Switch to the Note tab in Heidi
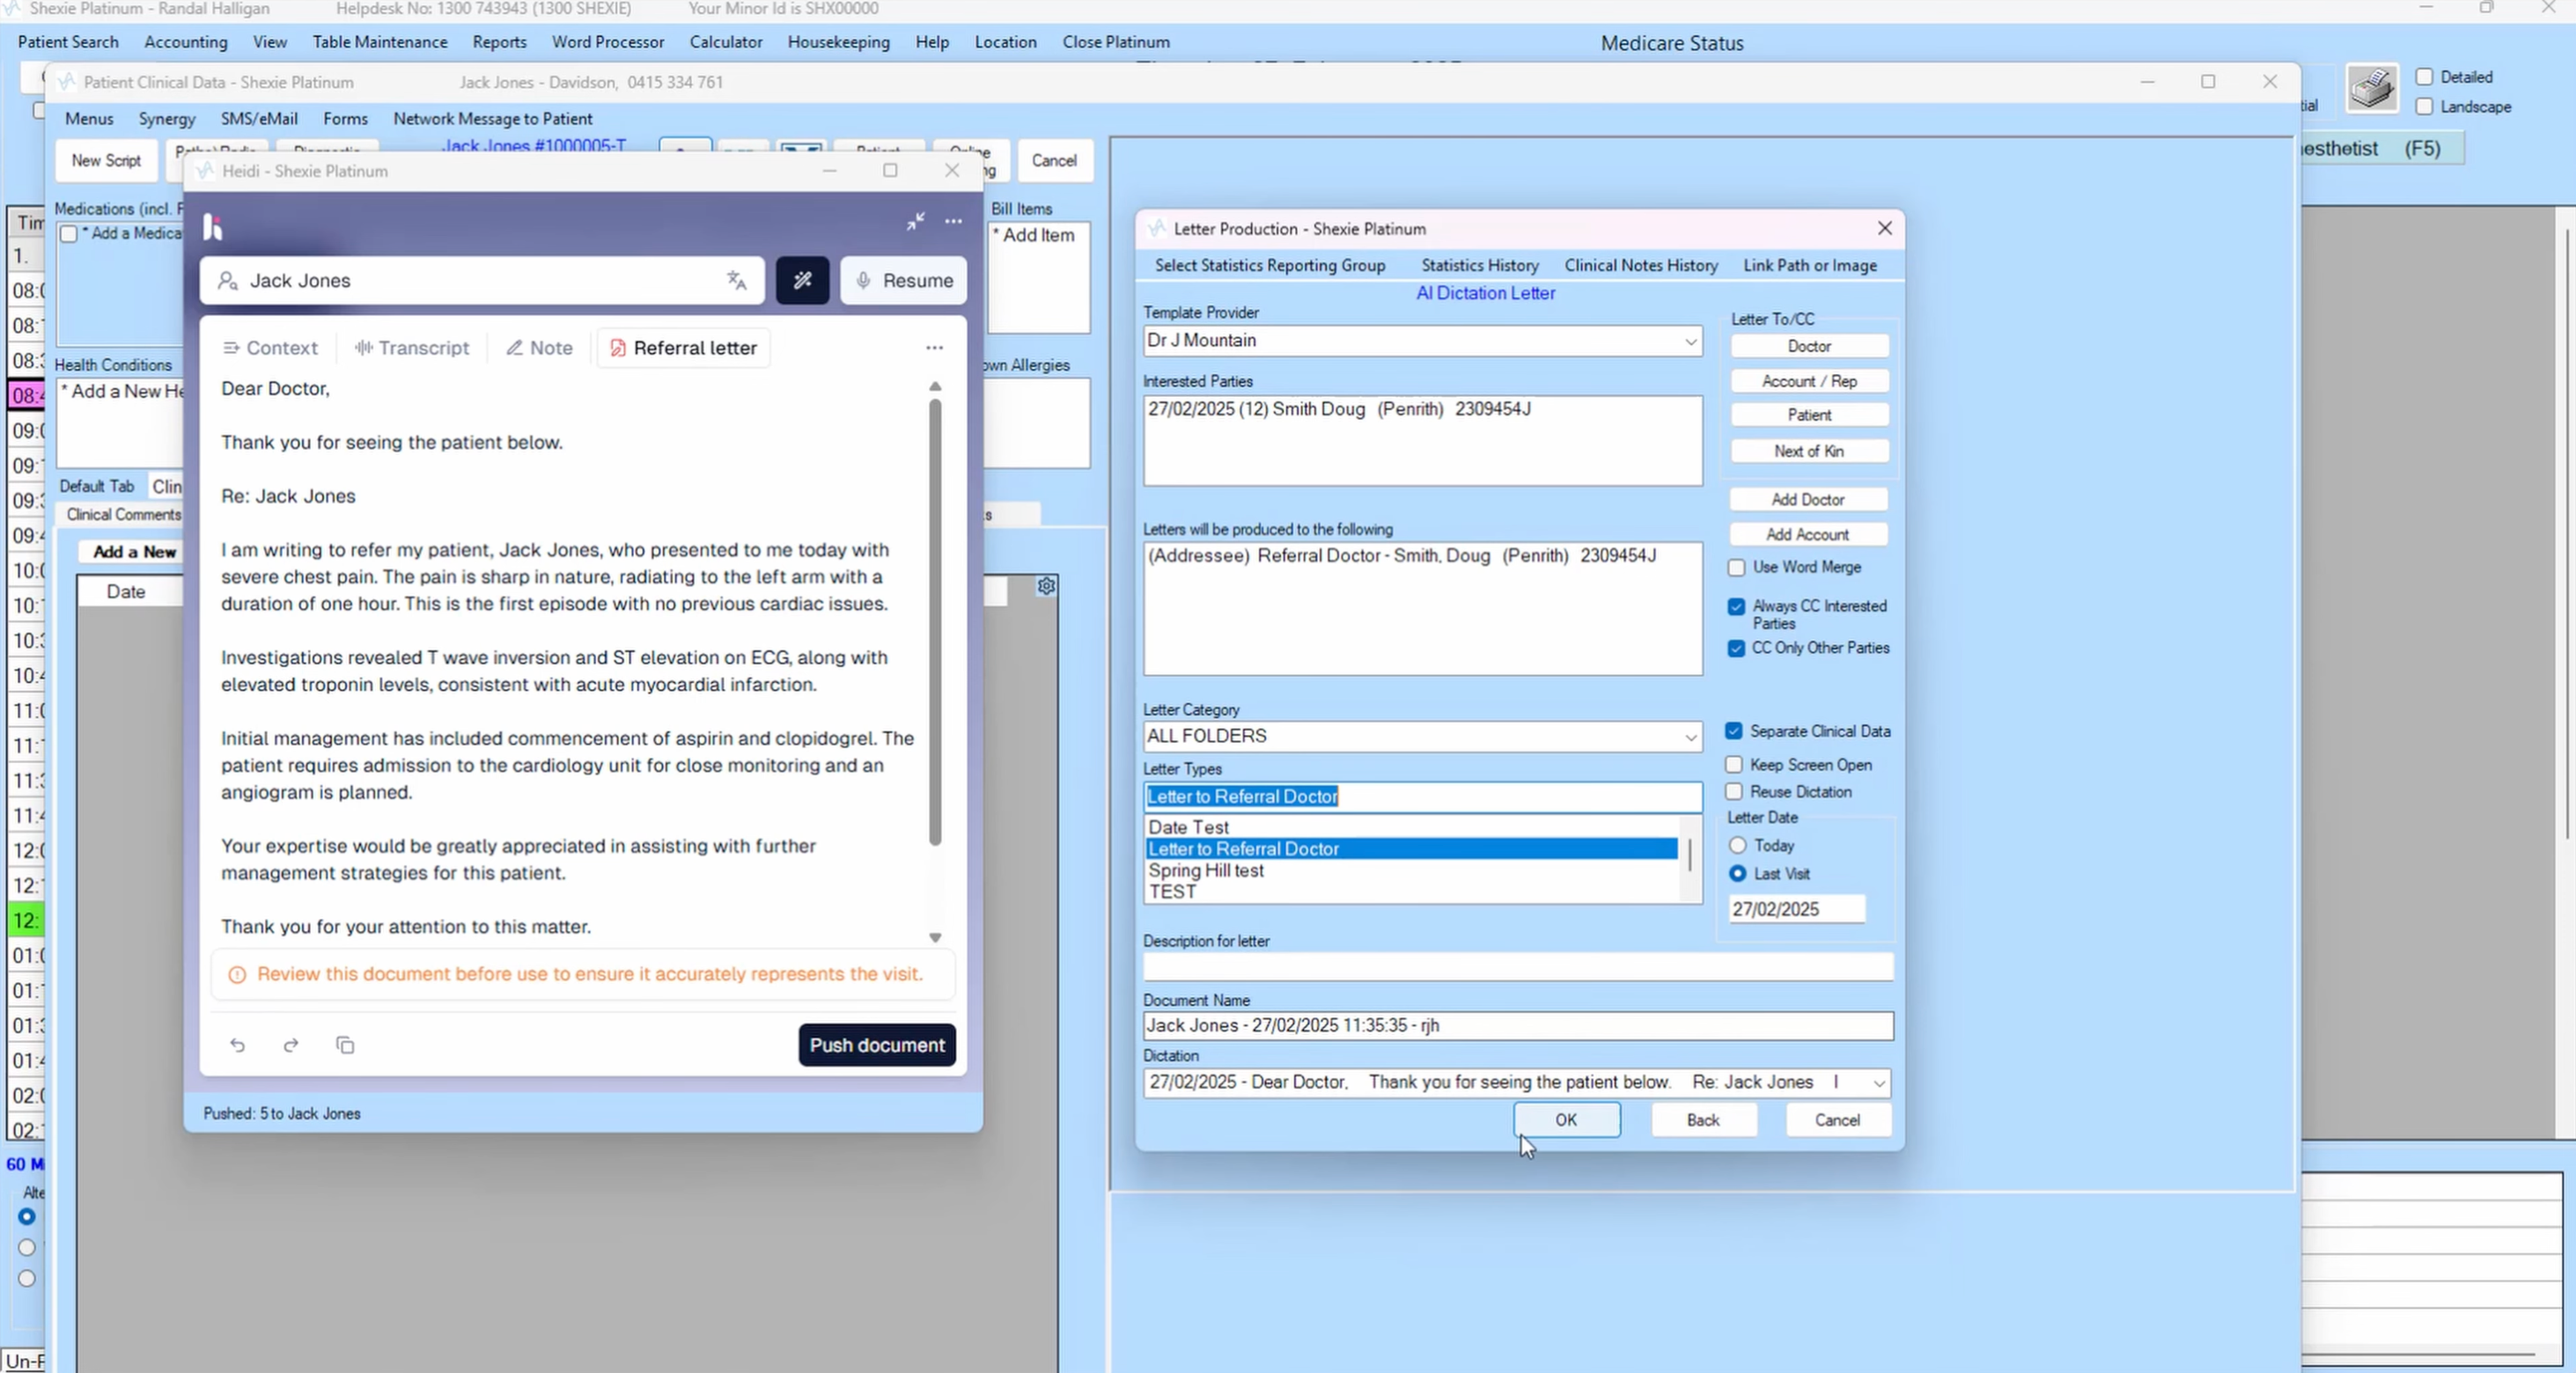This screenshot has width=2576, height=1373. [539, 347]
